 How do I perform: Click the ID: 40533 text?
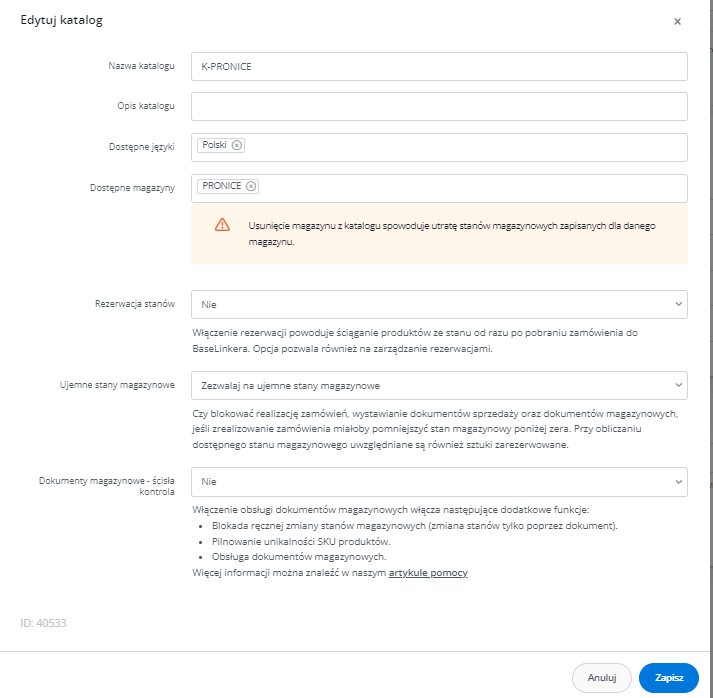click(43, 623)
